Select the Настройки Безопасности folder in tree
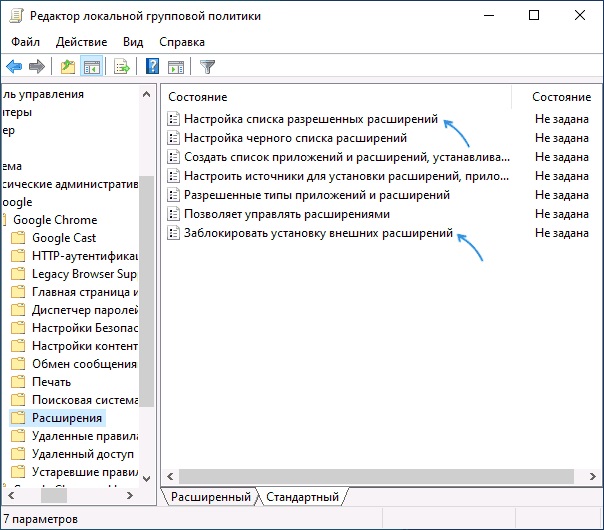This screenshot has width=604, height=530. 85,328
